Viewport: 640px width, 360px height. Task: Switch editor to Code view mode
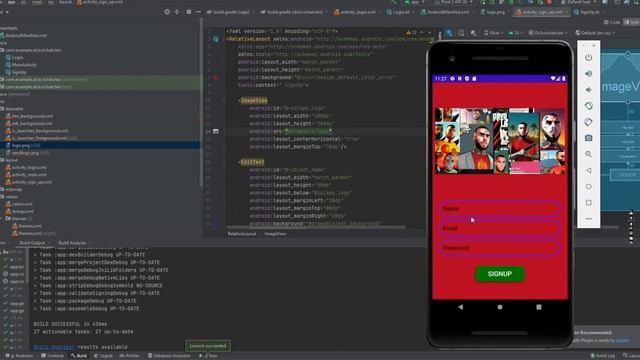[612, 22]
